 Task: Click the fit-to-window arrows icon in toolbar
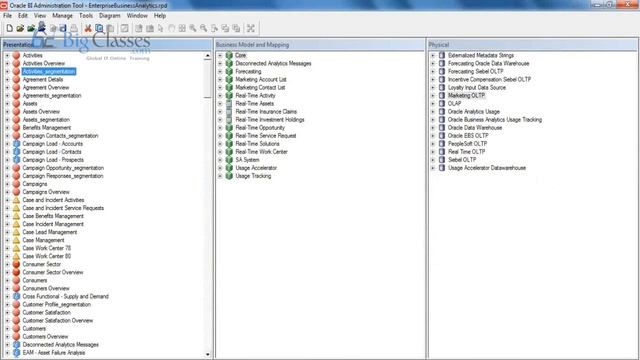251,28
